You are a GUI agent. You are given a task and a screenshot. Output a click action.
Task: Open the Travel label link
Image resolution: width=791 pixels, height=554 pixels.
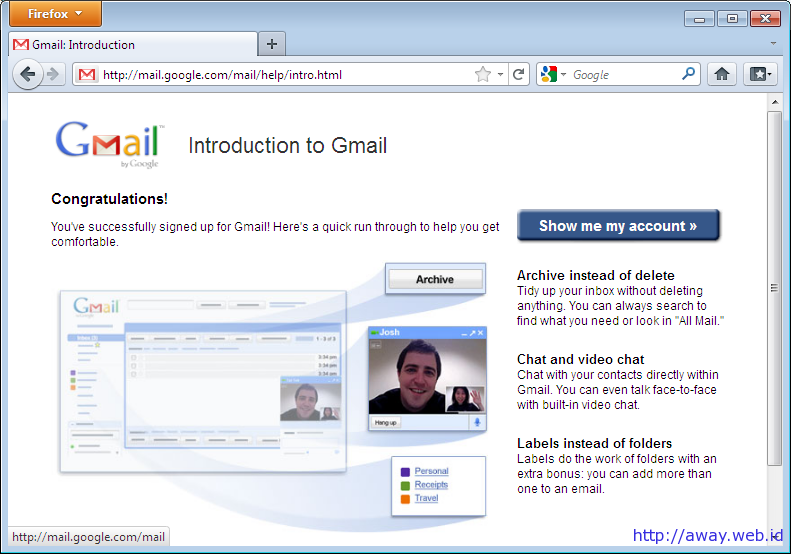coord(426,498)
